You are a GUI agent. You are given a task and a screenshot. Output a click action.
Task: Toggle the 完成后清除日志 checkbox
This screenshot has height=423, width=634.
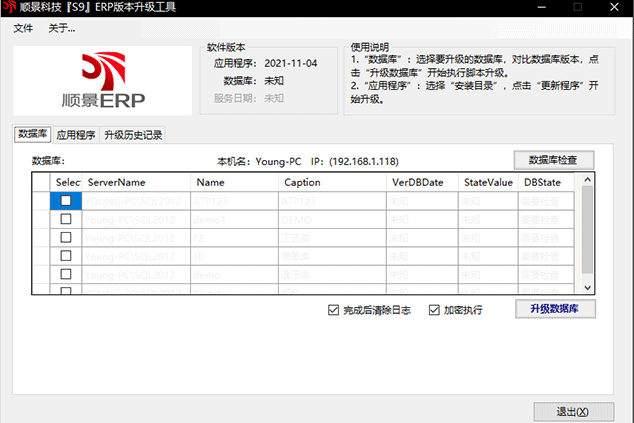point(334,310)
